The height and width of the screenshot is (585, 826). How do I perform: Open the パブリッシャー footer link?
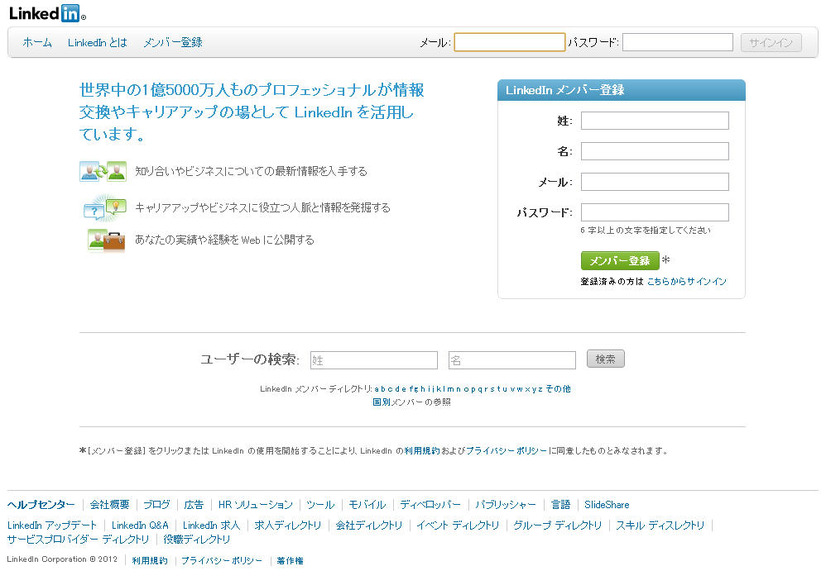[506, 505]
